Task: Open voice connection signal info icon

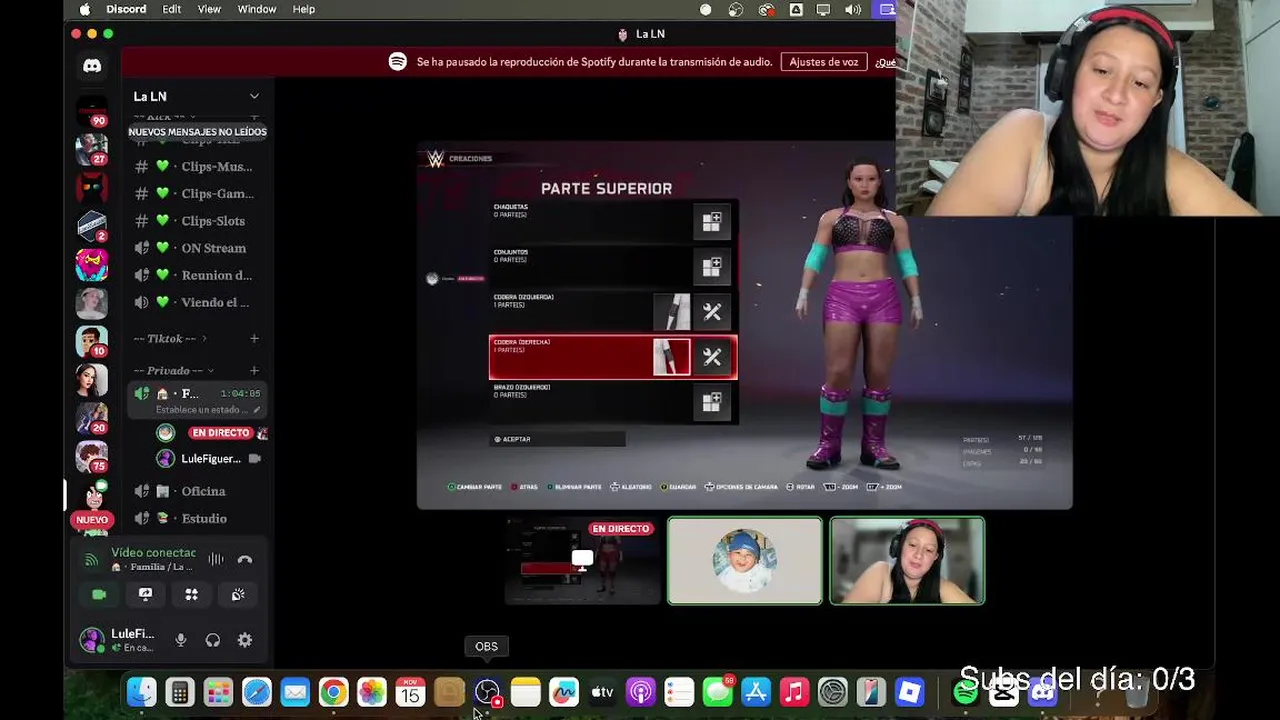Action: tap(91, 560)
